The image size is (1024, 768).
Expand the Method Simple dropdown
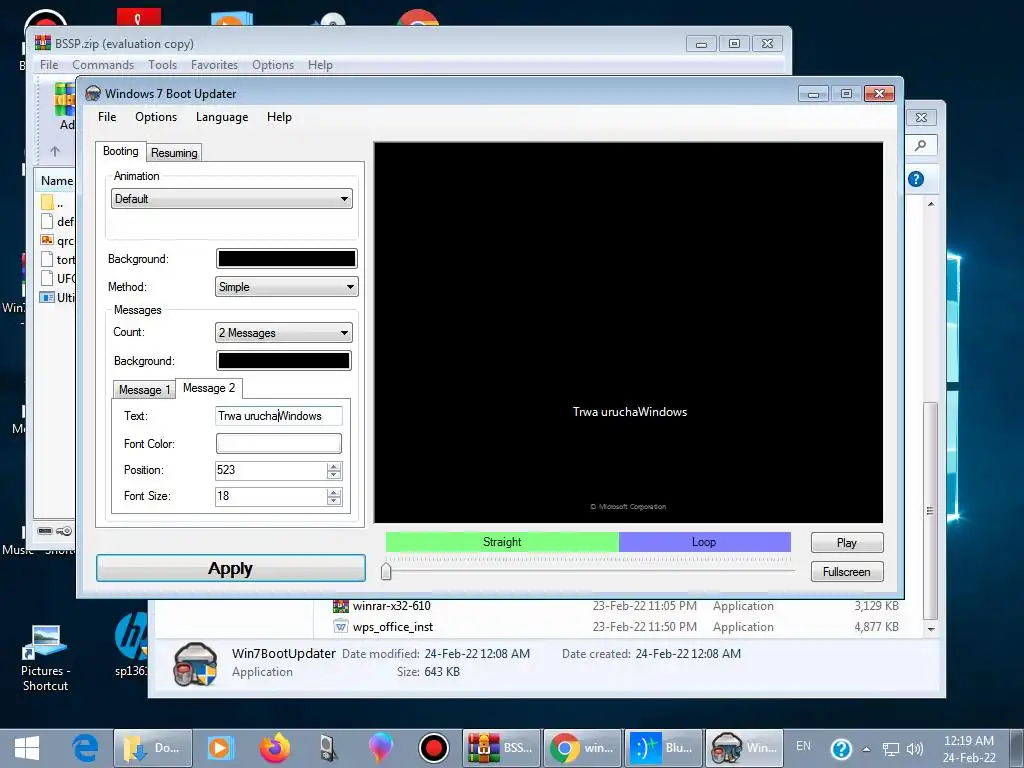pos(287,287)
